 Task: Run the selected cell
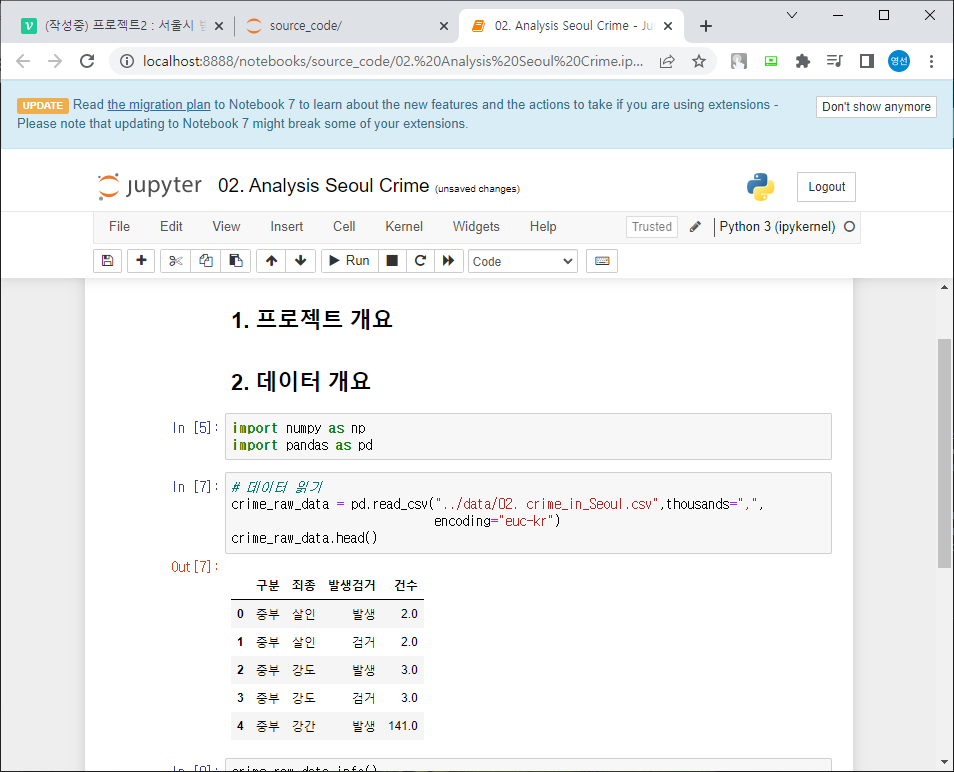tap(350, 261)
